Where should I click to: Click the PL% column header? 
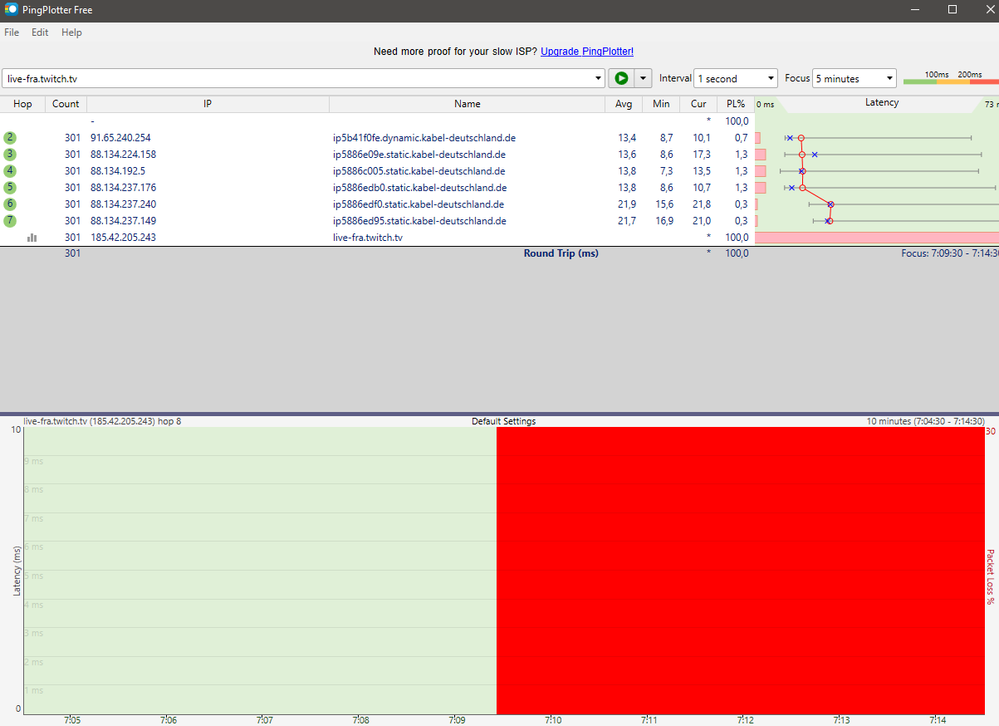tap(736, 104)
